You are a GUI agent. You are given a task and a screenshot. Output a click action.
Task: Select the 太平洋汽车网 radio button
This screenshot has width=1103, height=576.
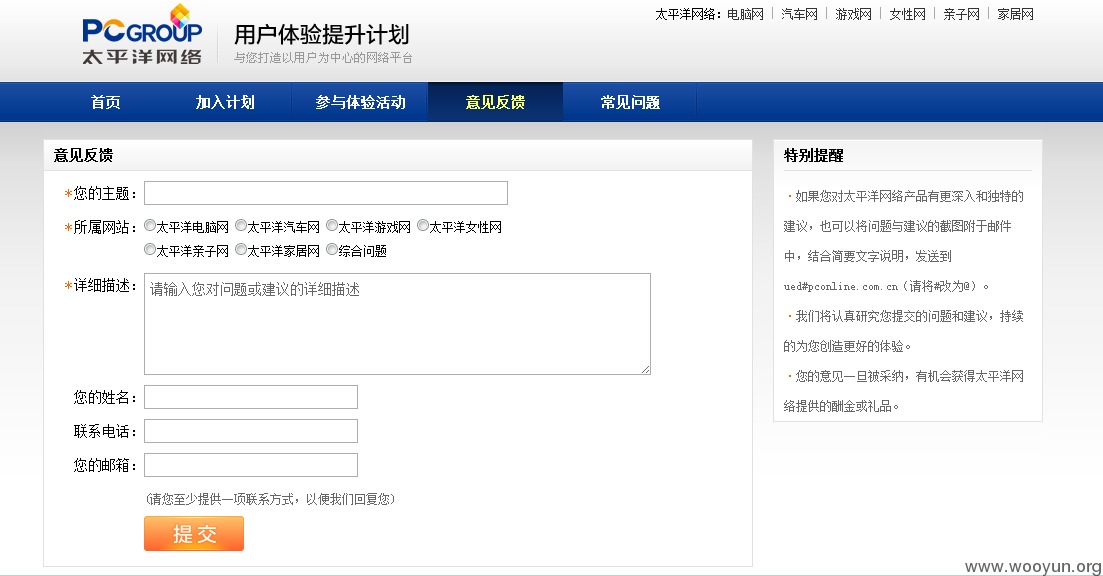click(x=241, y=225)
